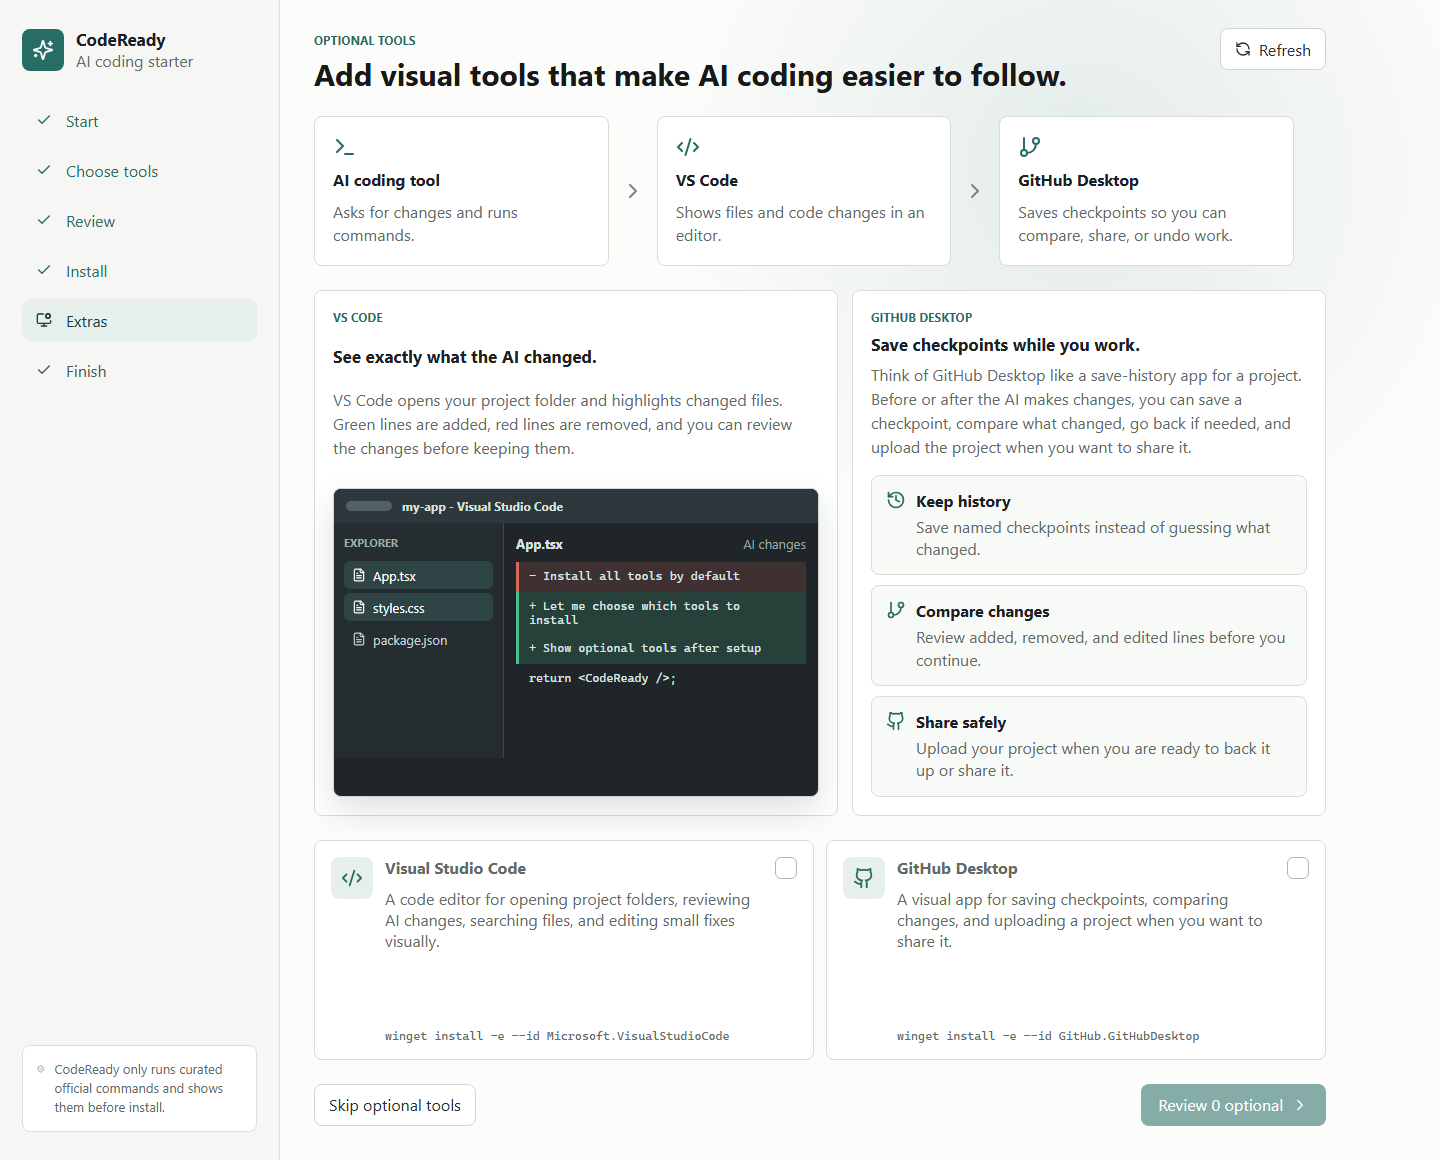1440x1160 pixels.
Task: Click the arrow icon in Review 0 optional button
Action: coord(1300,1105)
